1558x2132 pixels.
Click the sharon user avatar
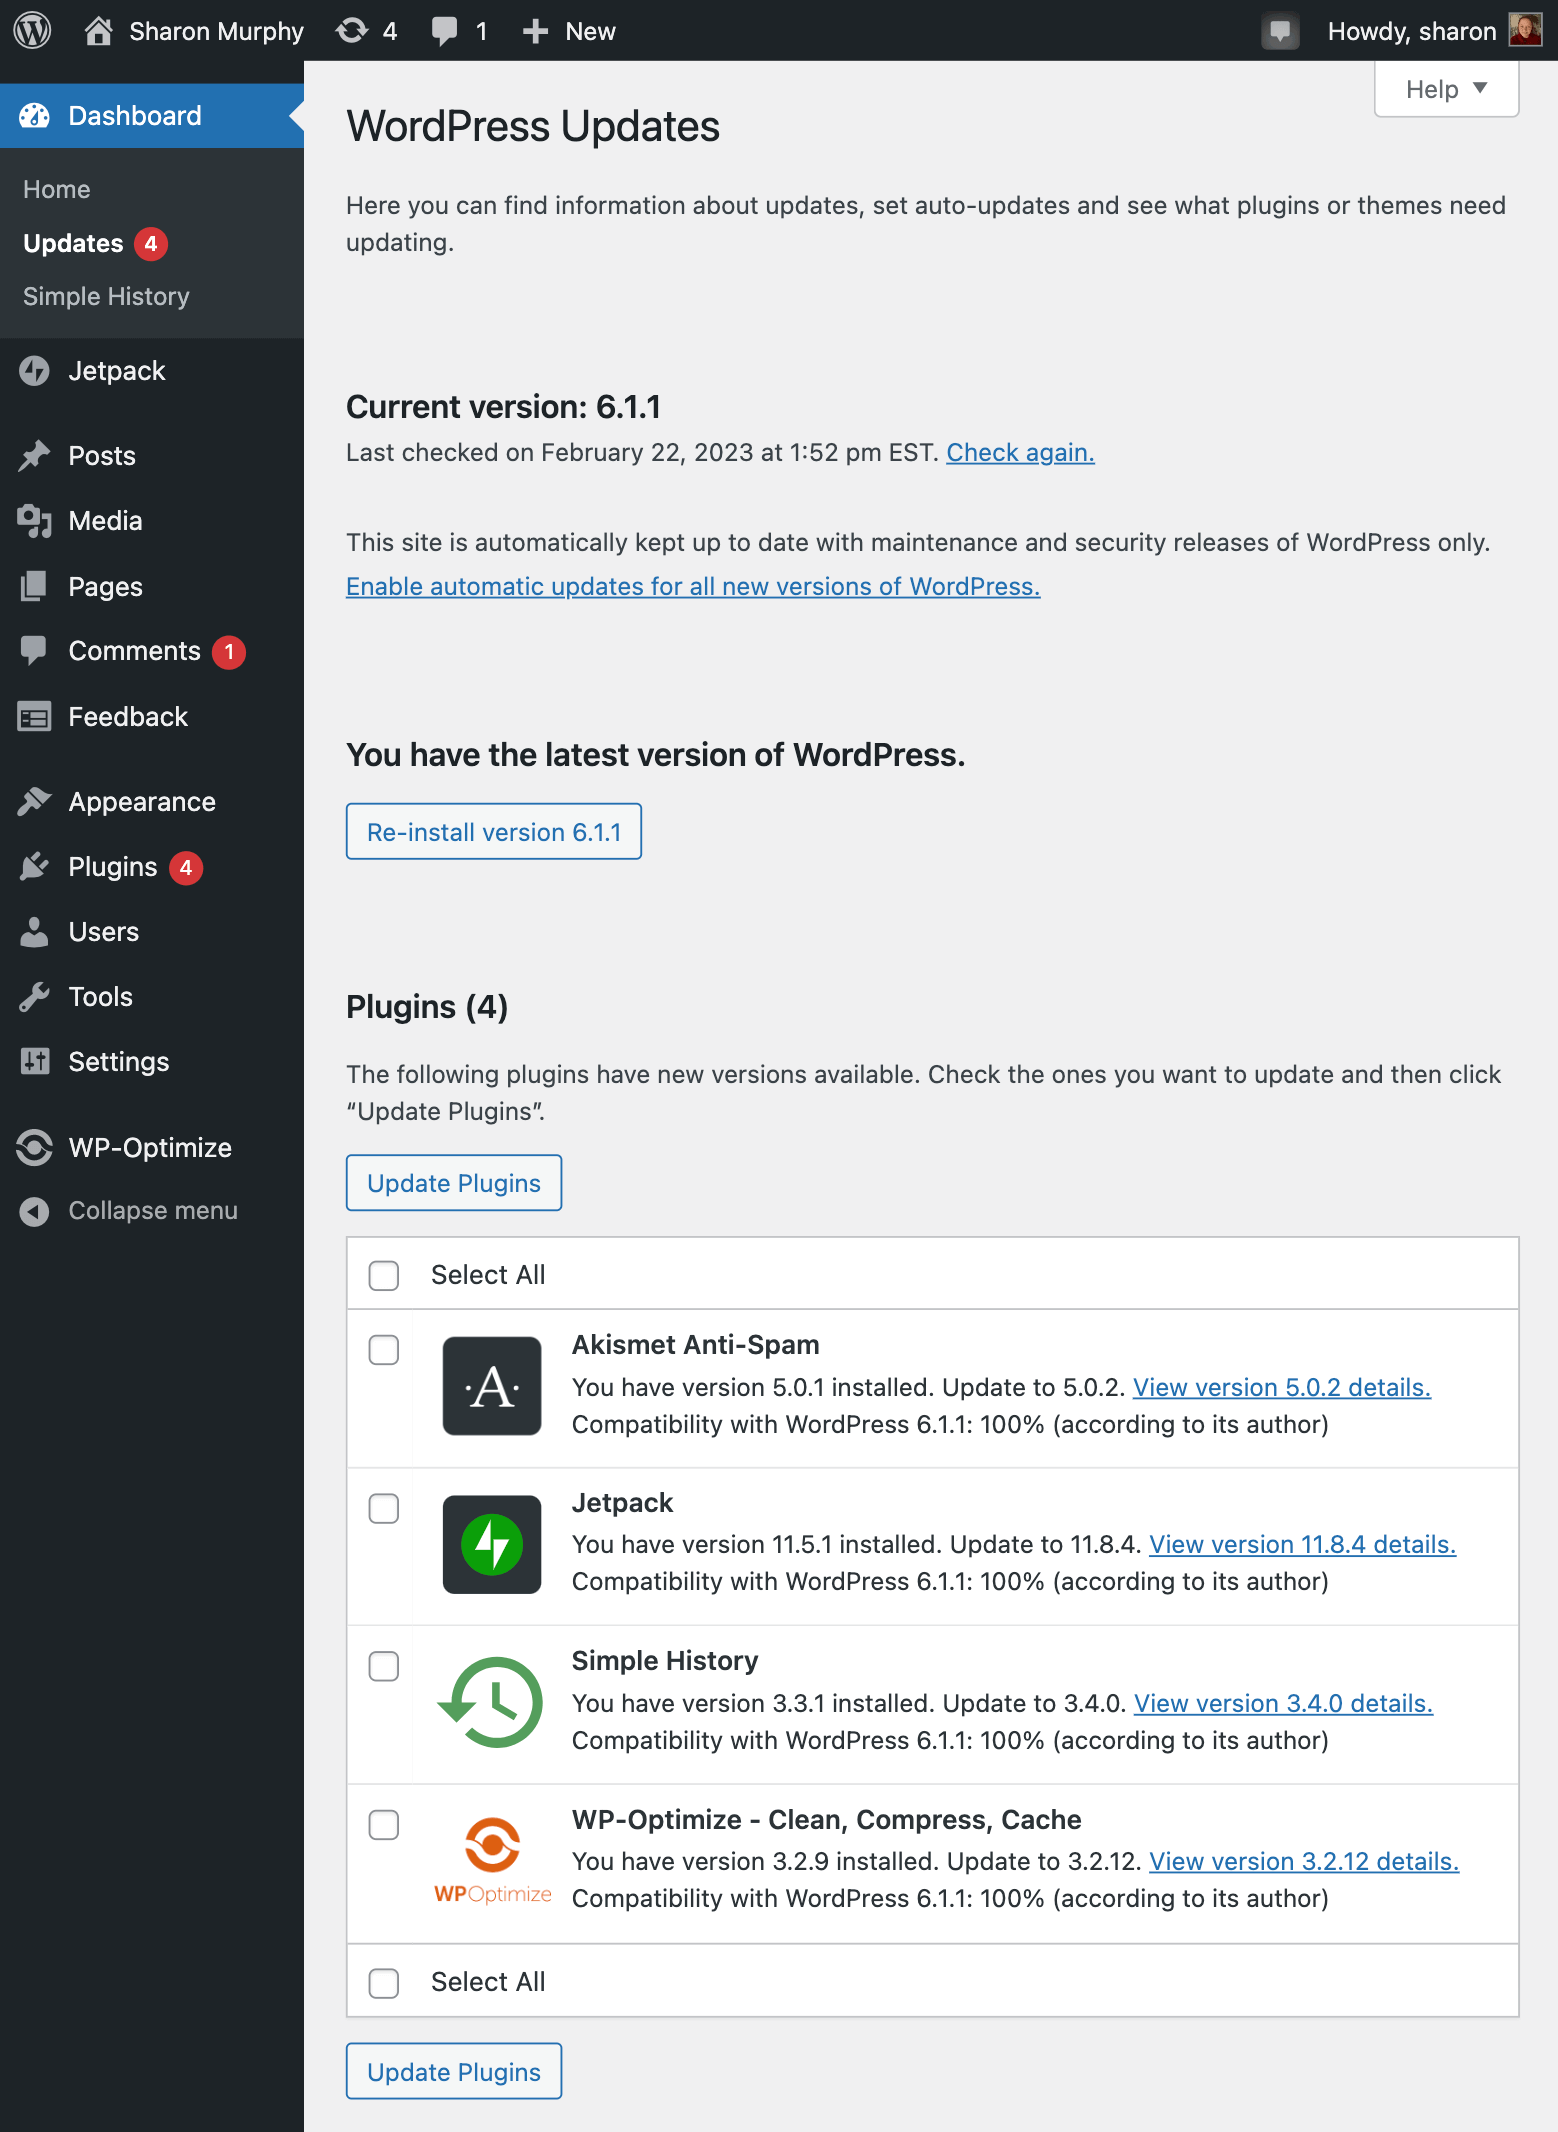click(1525, 30)
